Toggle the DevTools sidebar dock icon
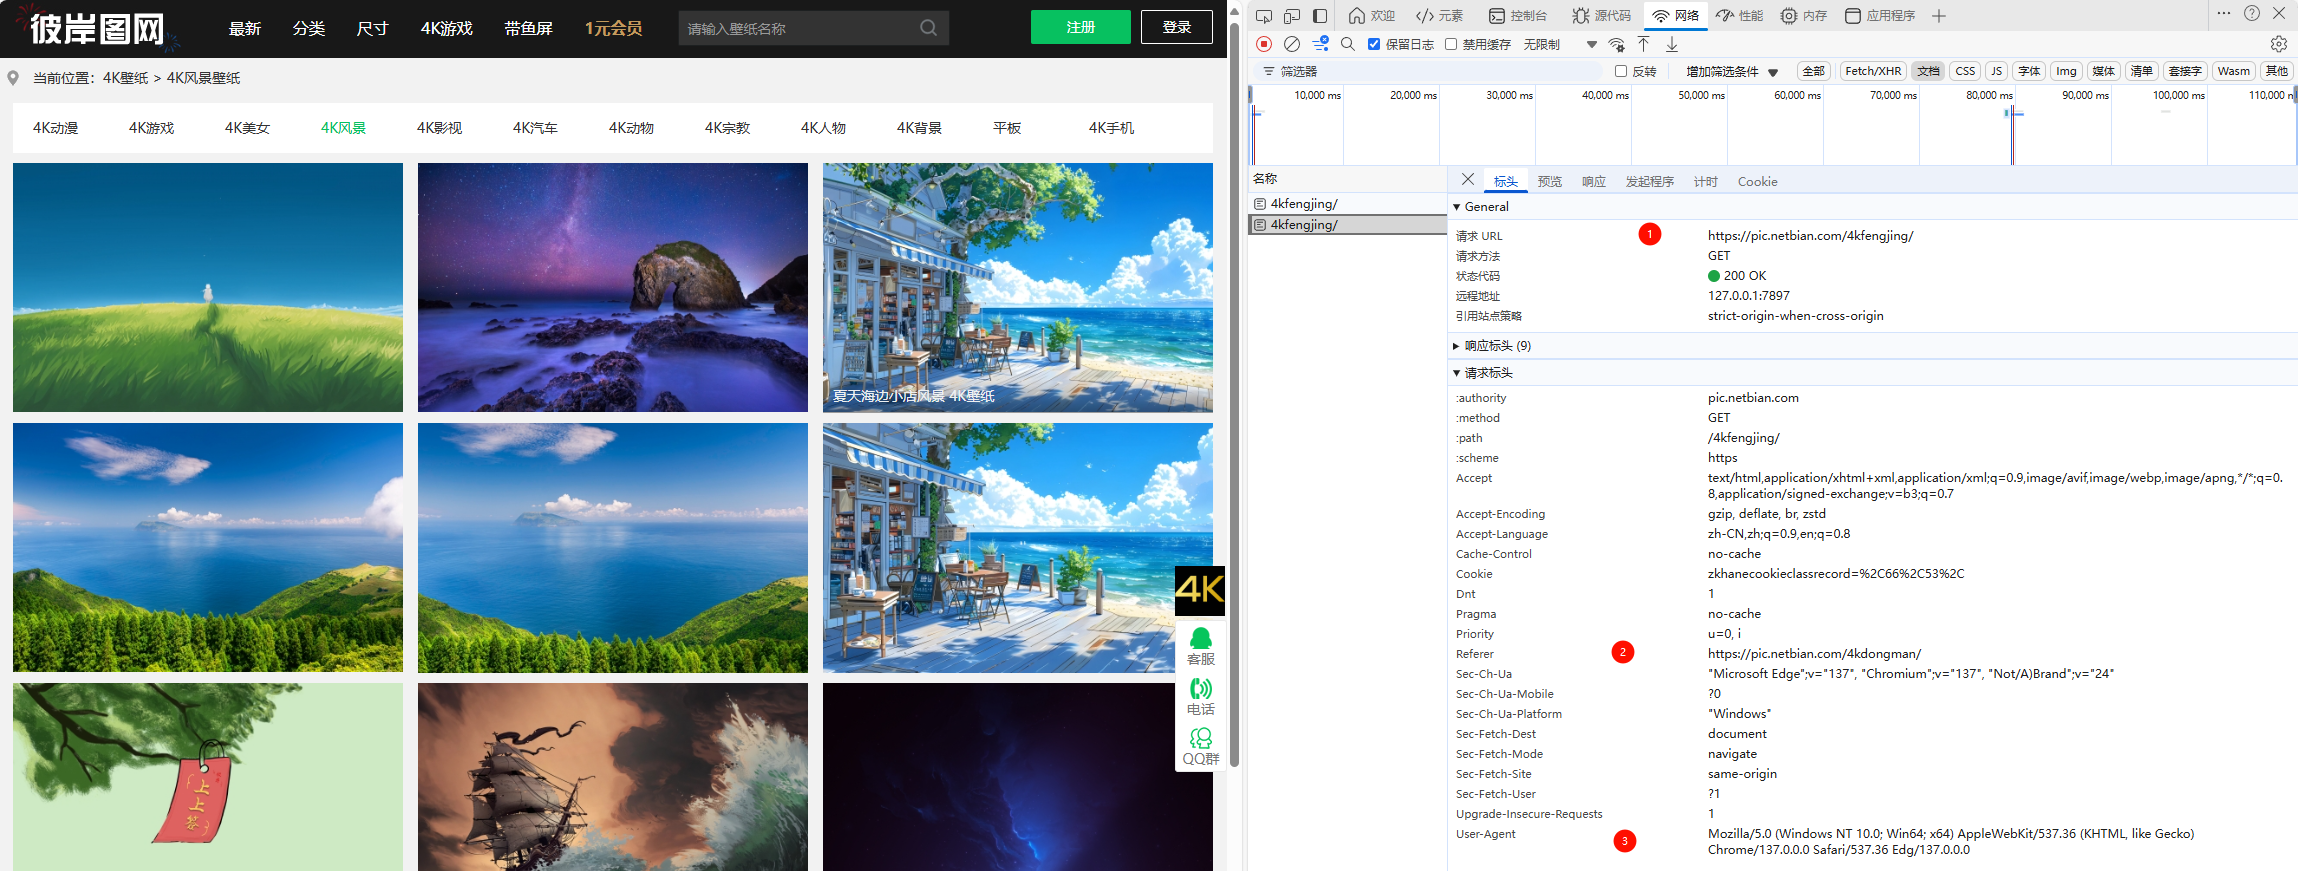This screenshot has width=2298, height=871. point(1320,16)
